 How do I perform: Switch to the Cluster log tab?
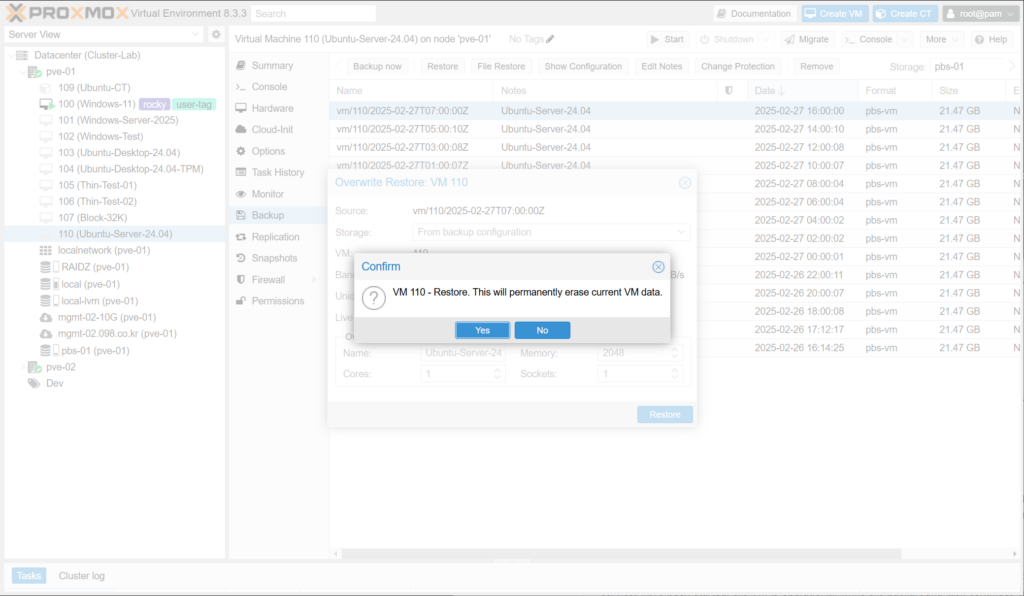point(81,576)
